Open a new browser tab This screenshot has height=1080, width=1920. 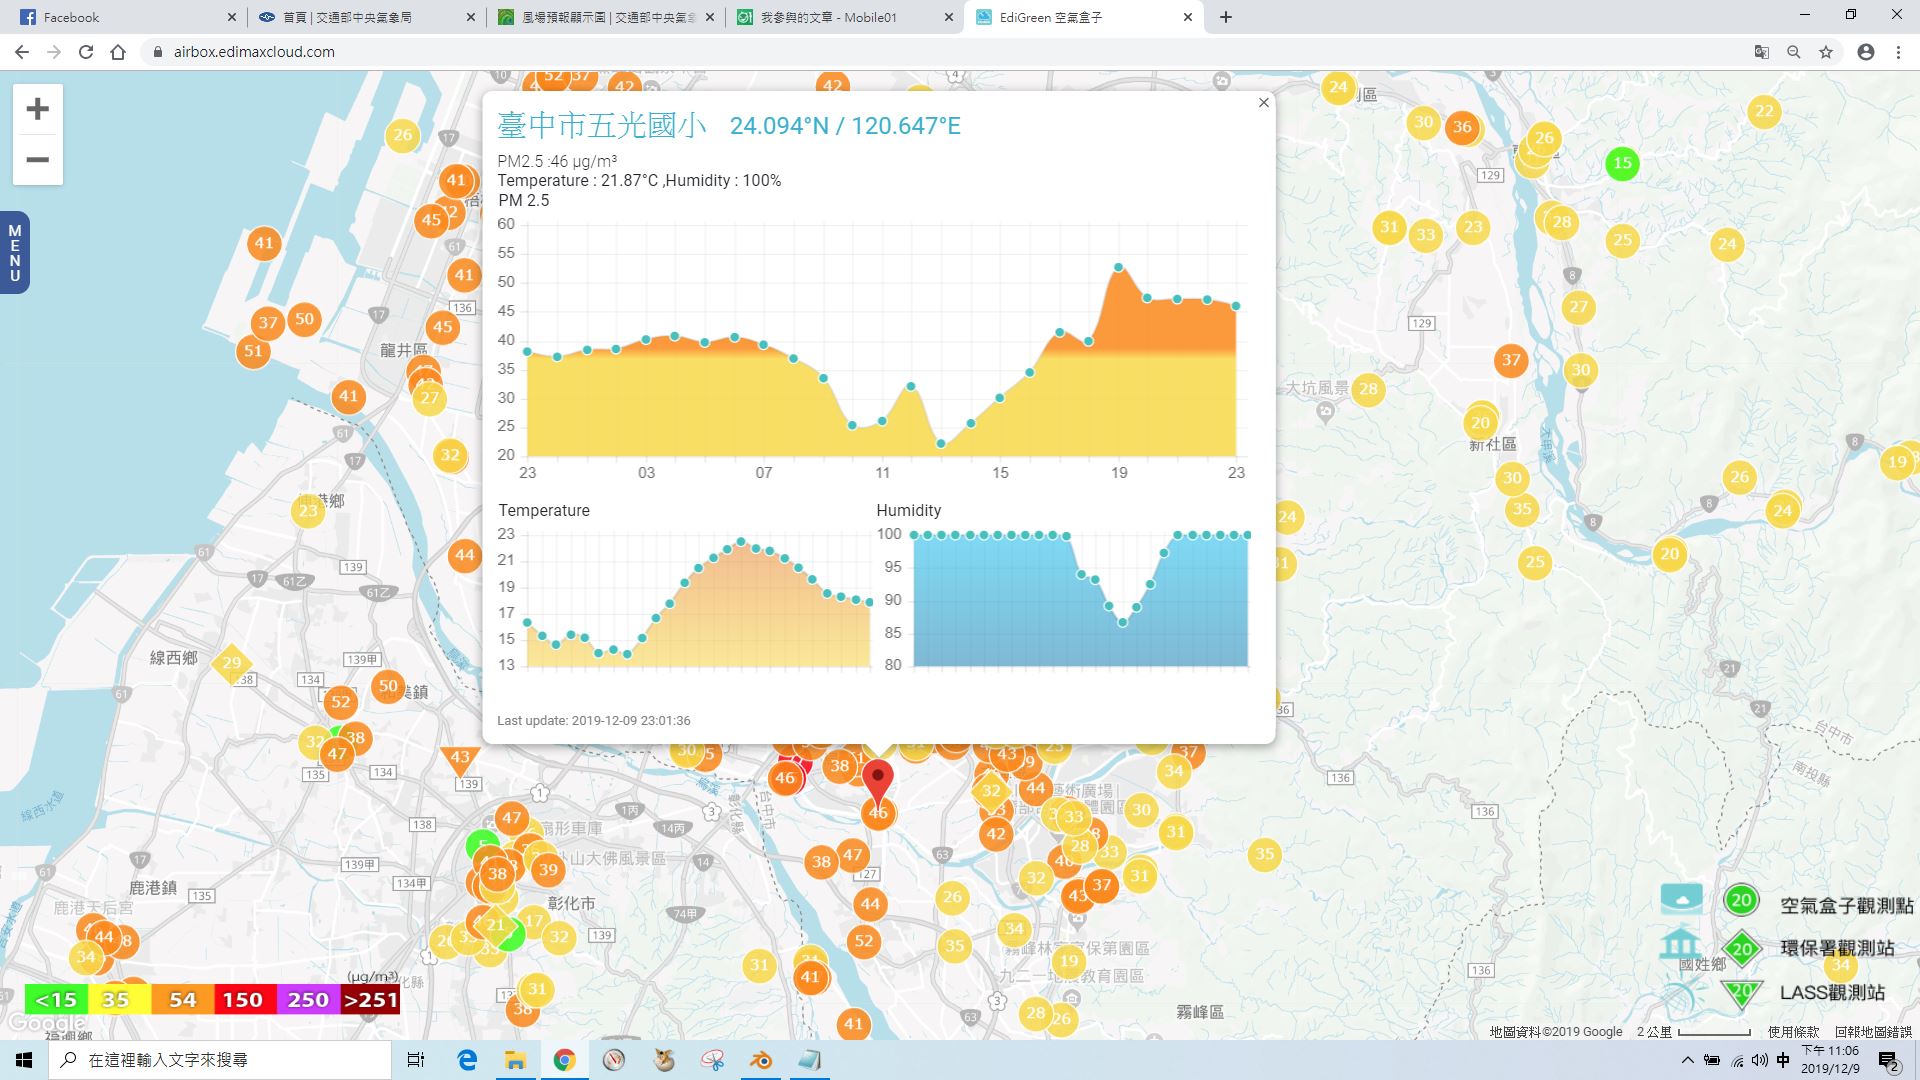tap(1226, 17)
